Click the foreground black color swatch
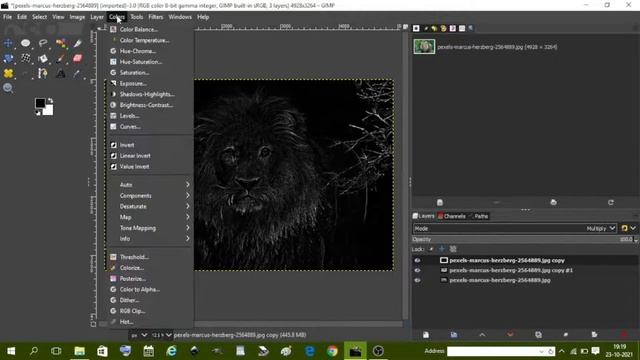Viewport: 640px width, 360px height. pos(40,103)
